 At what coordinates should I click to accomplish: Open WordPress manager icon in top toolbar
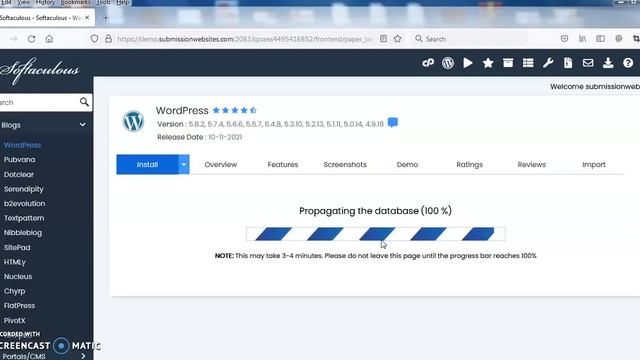tap(448, 63)
